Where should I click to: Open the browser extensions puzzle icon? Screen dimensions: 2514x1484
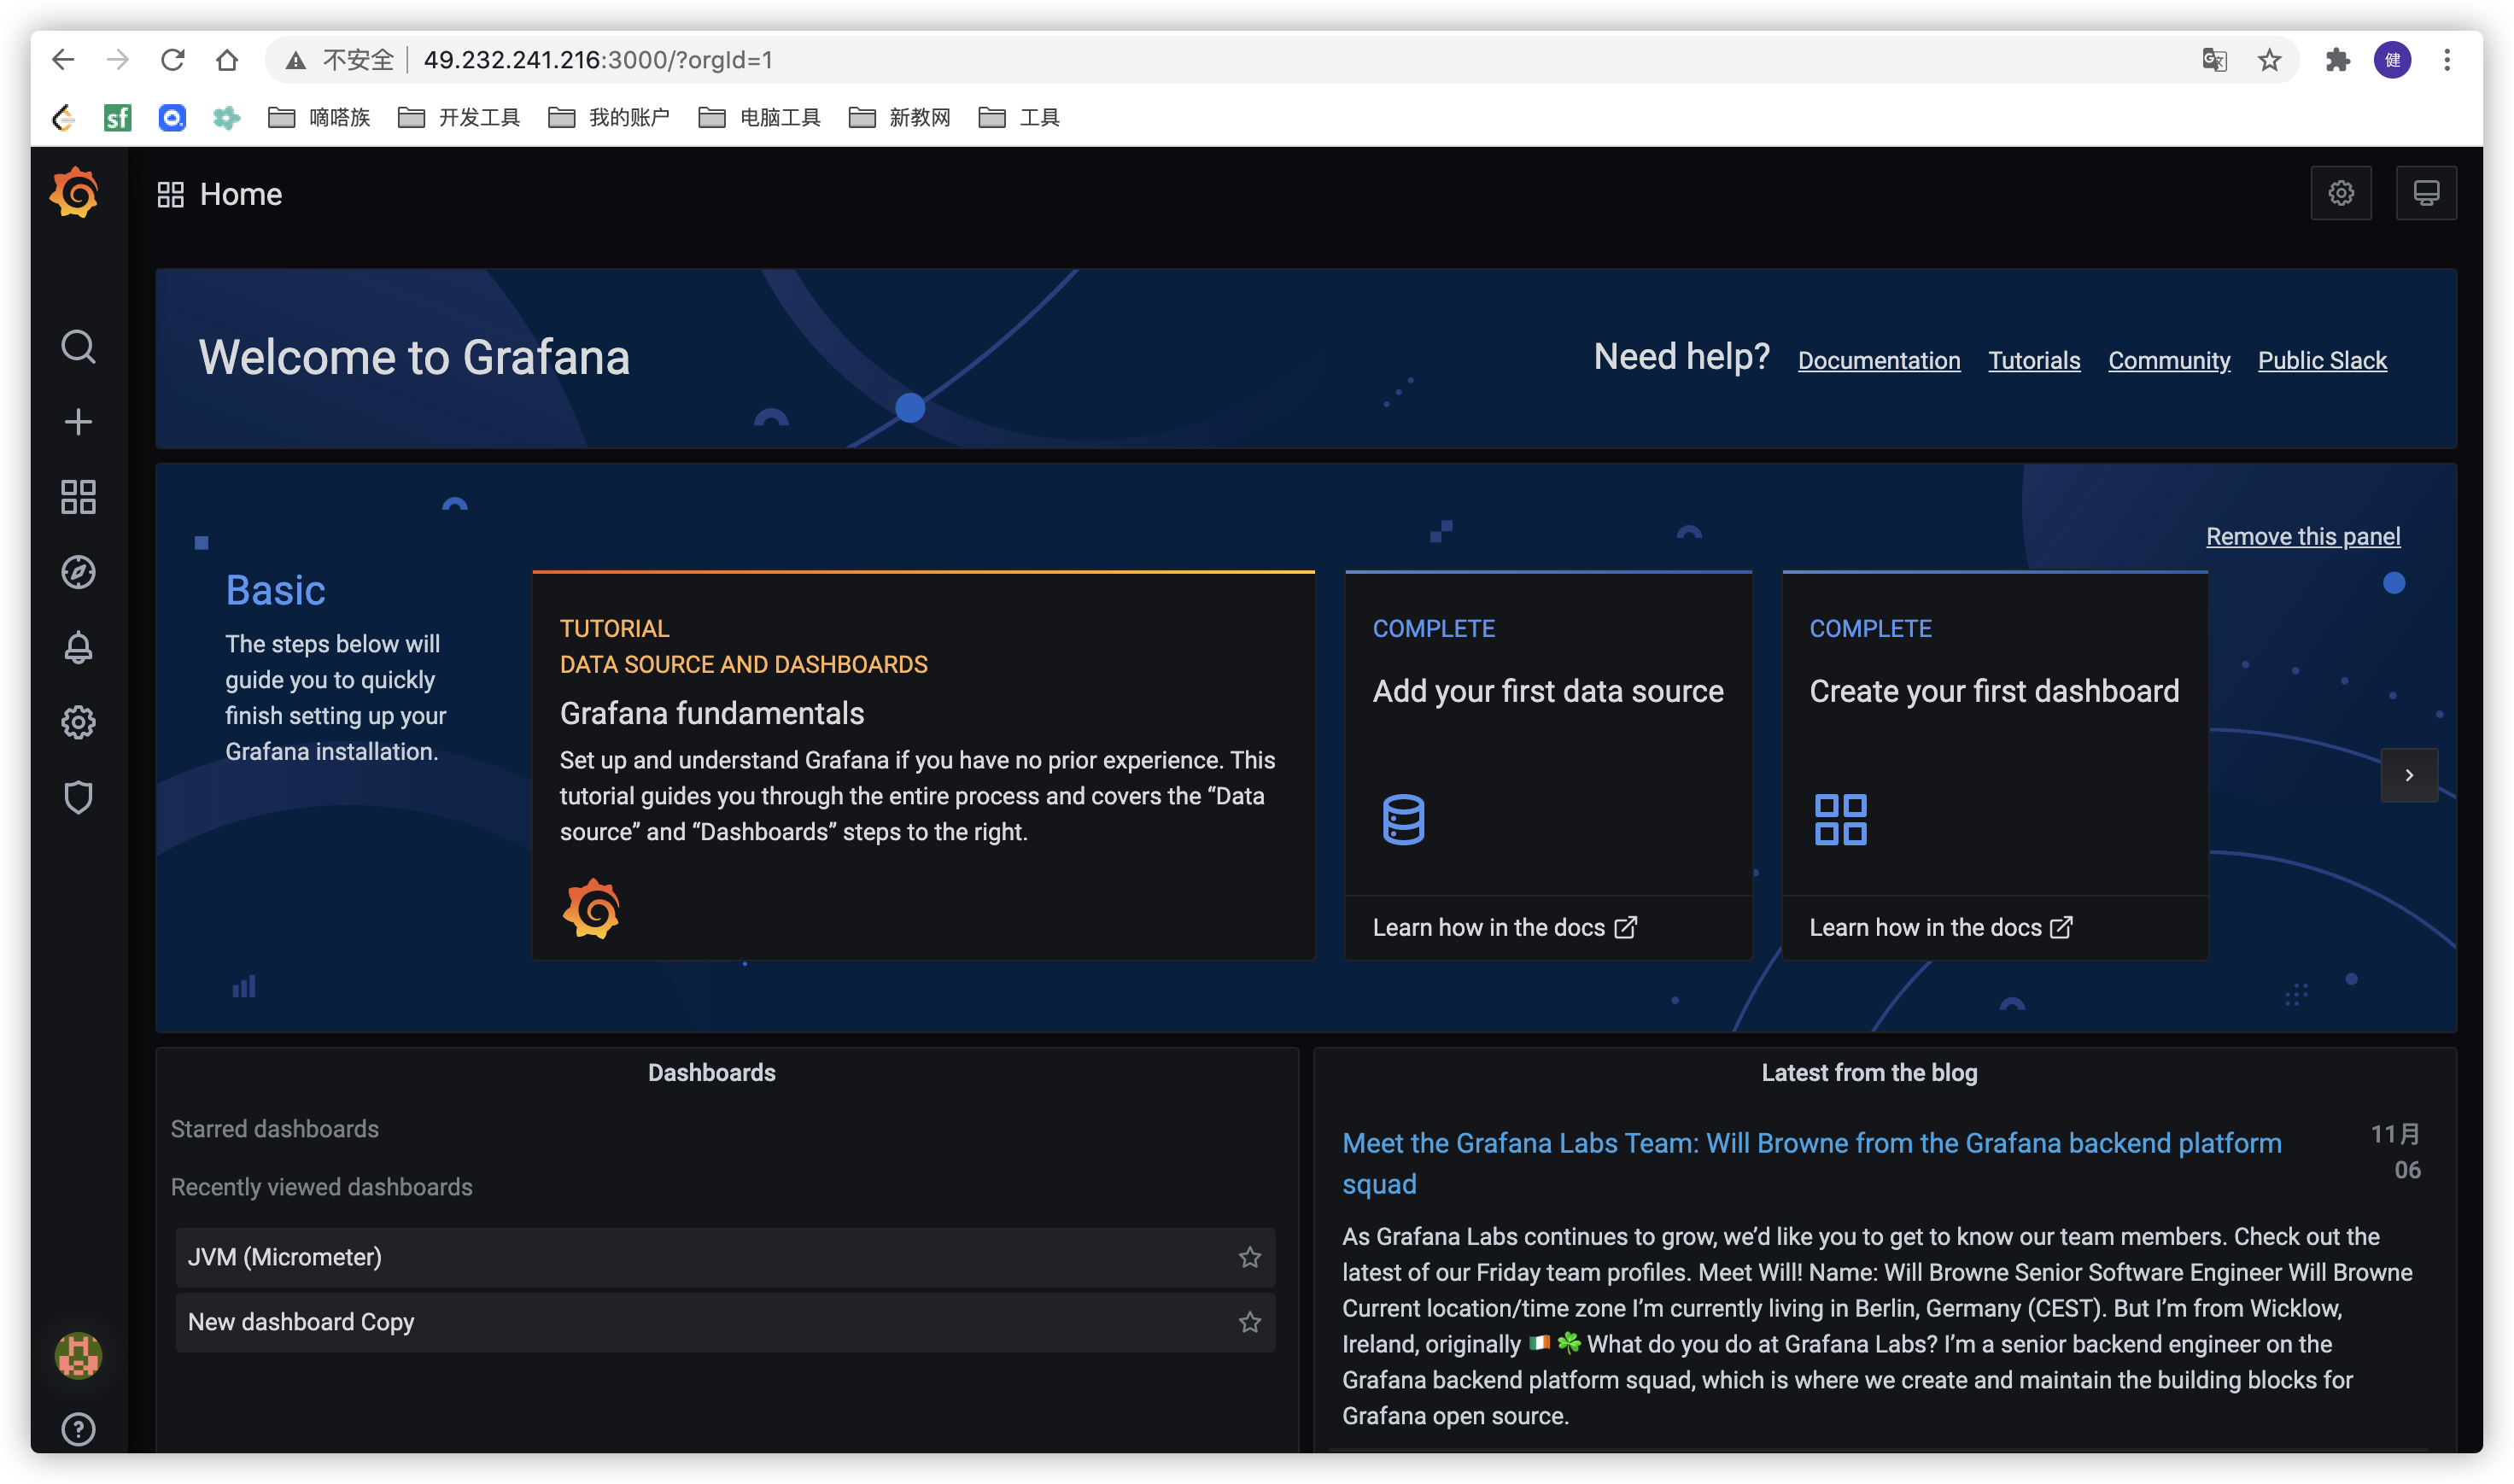2337,60
